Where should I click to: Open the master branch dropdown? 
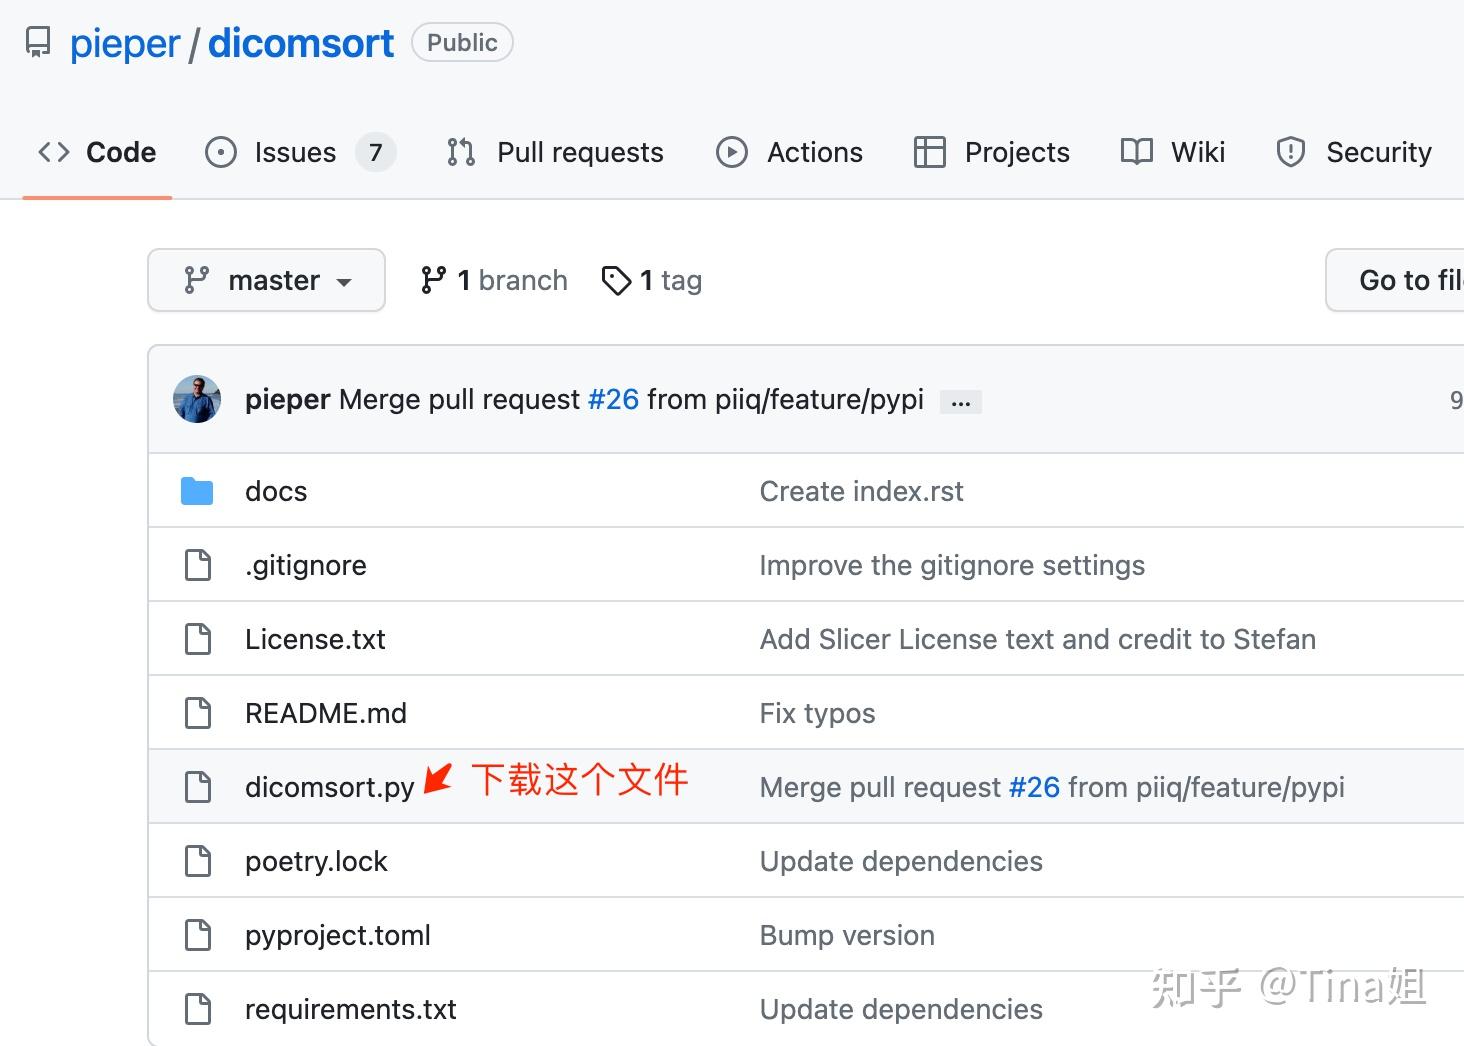tap(266, 280)
